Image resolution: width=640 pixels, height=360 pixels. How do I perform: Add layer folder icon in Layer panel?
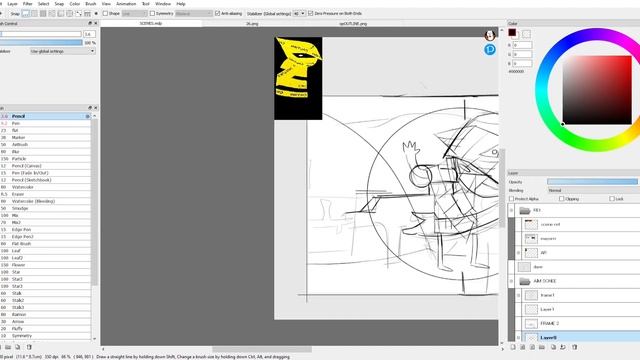[542, 347]
